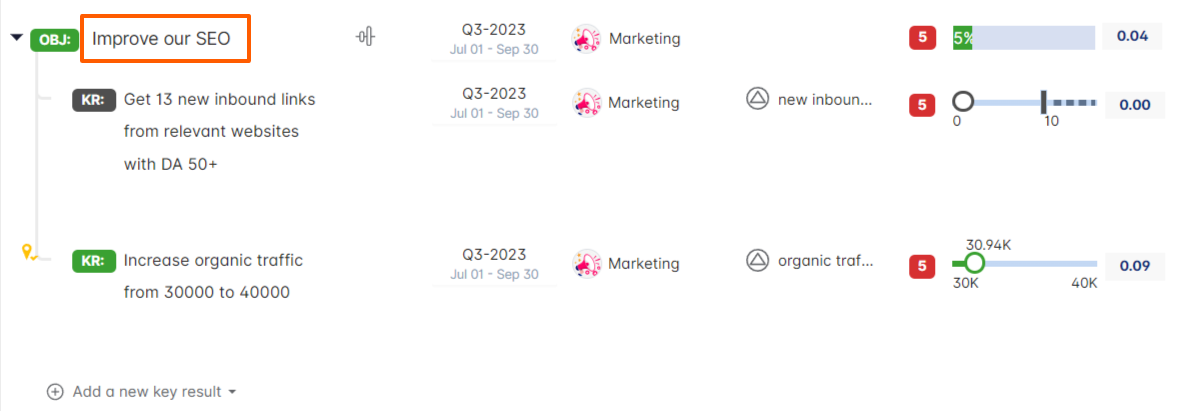Click the 0.04 score on the objective row
The image size is (1185, 411).
point(1132,37)
